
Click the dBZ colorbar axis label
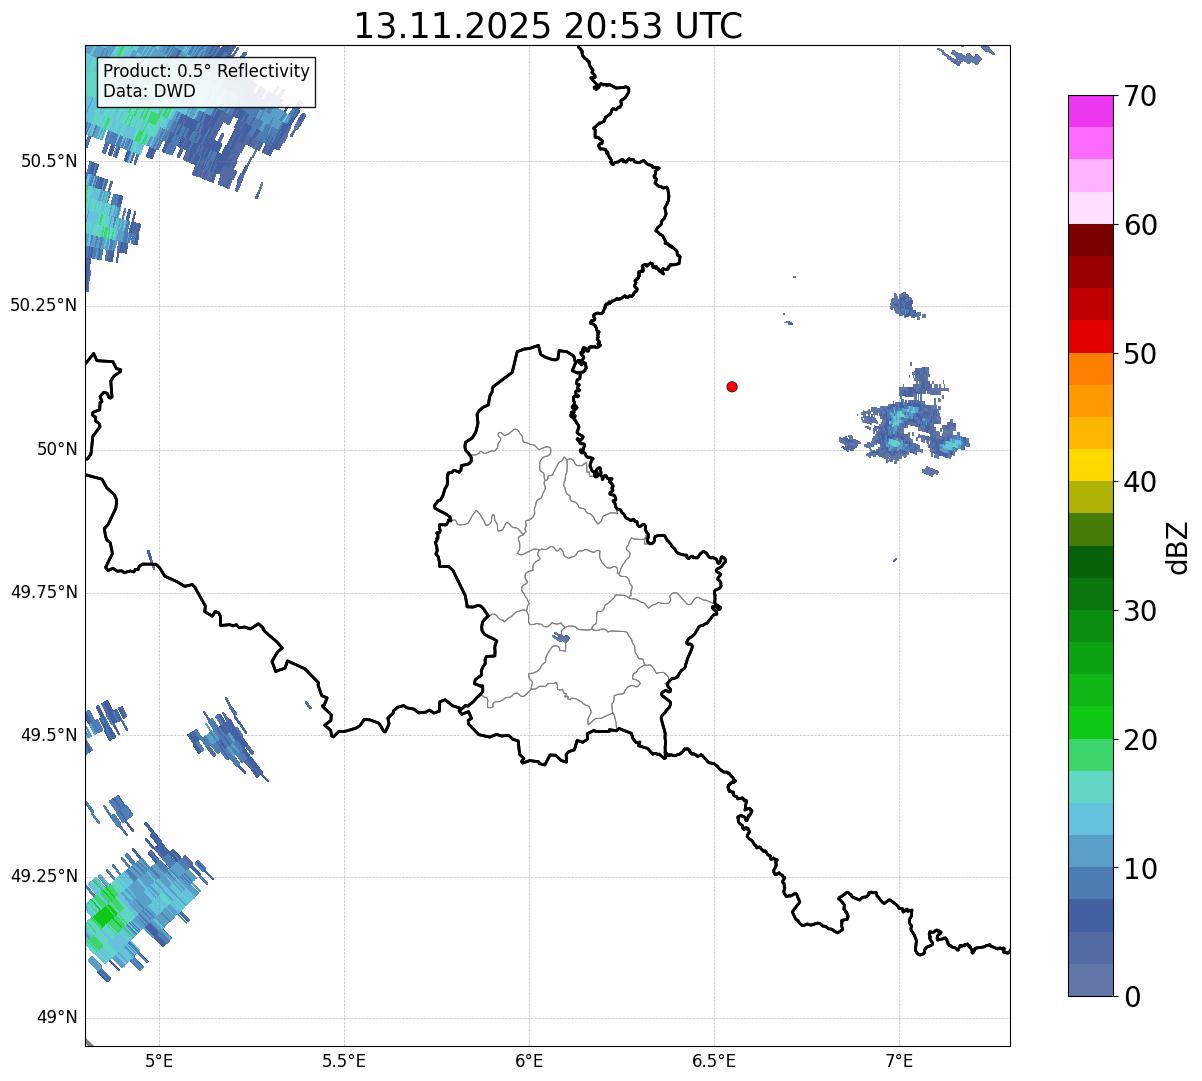1178,547
